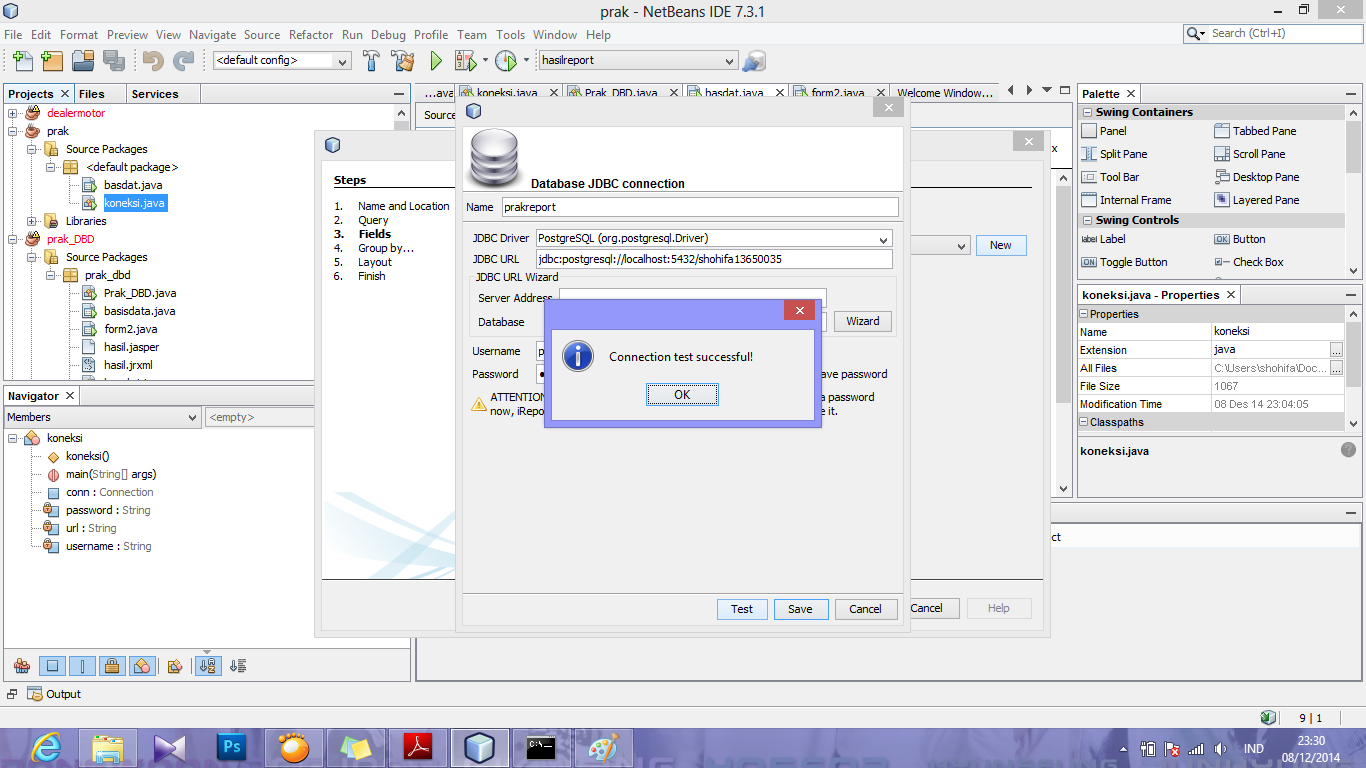Toggle the square Show Fields filter in Navigator

53,665
